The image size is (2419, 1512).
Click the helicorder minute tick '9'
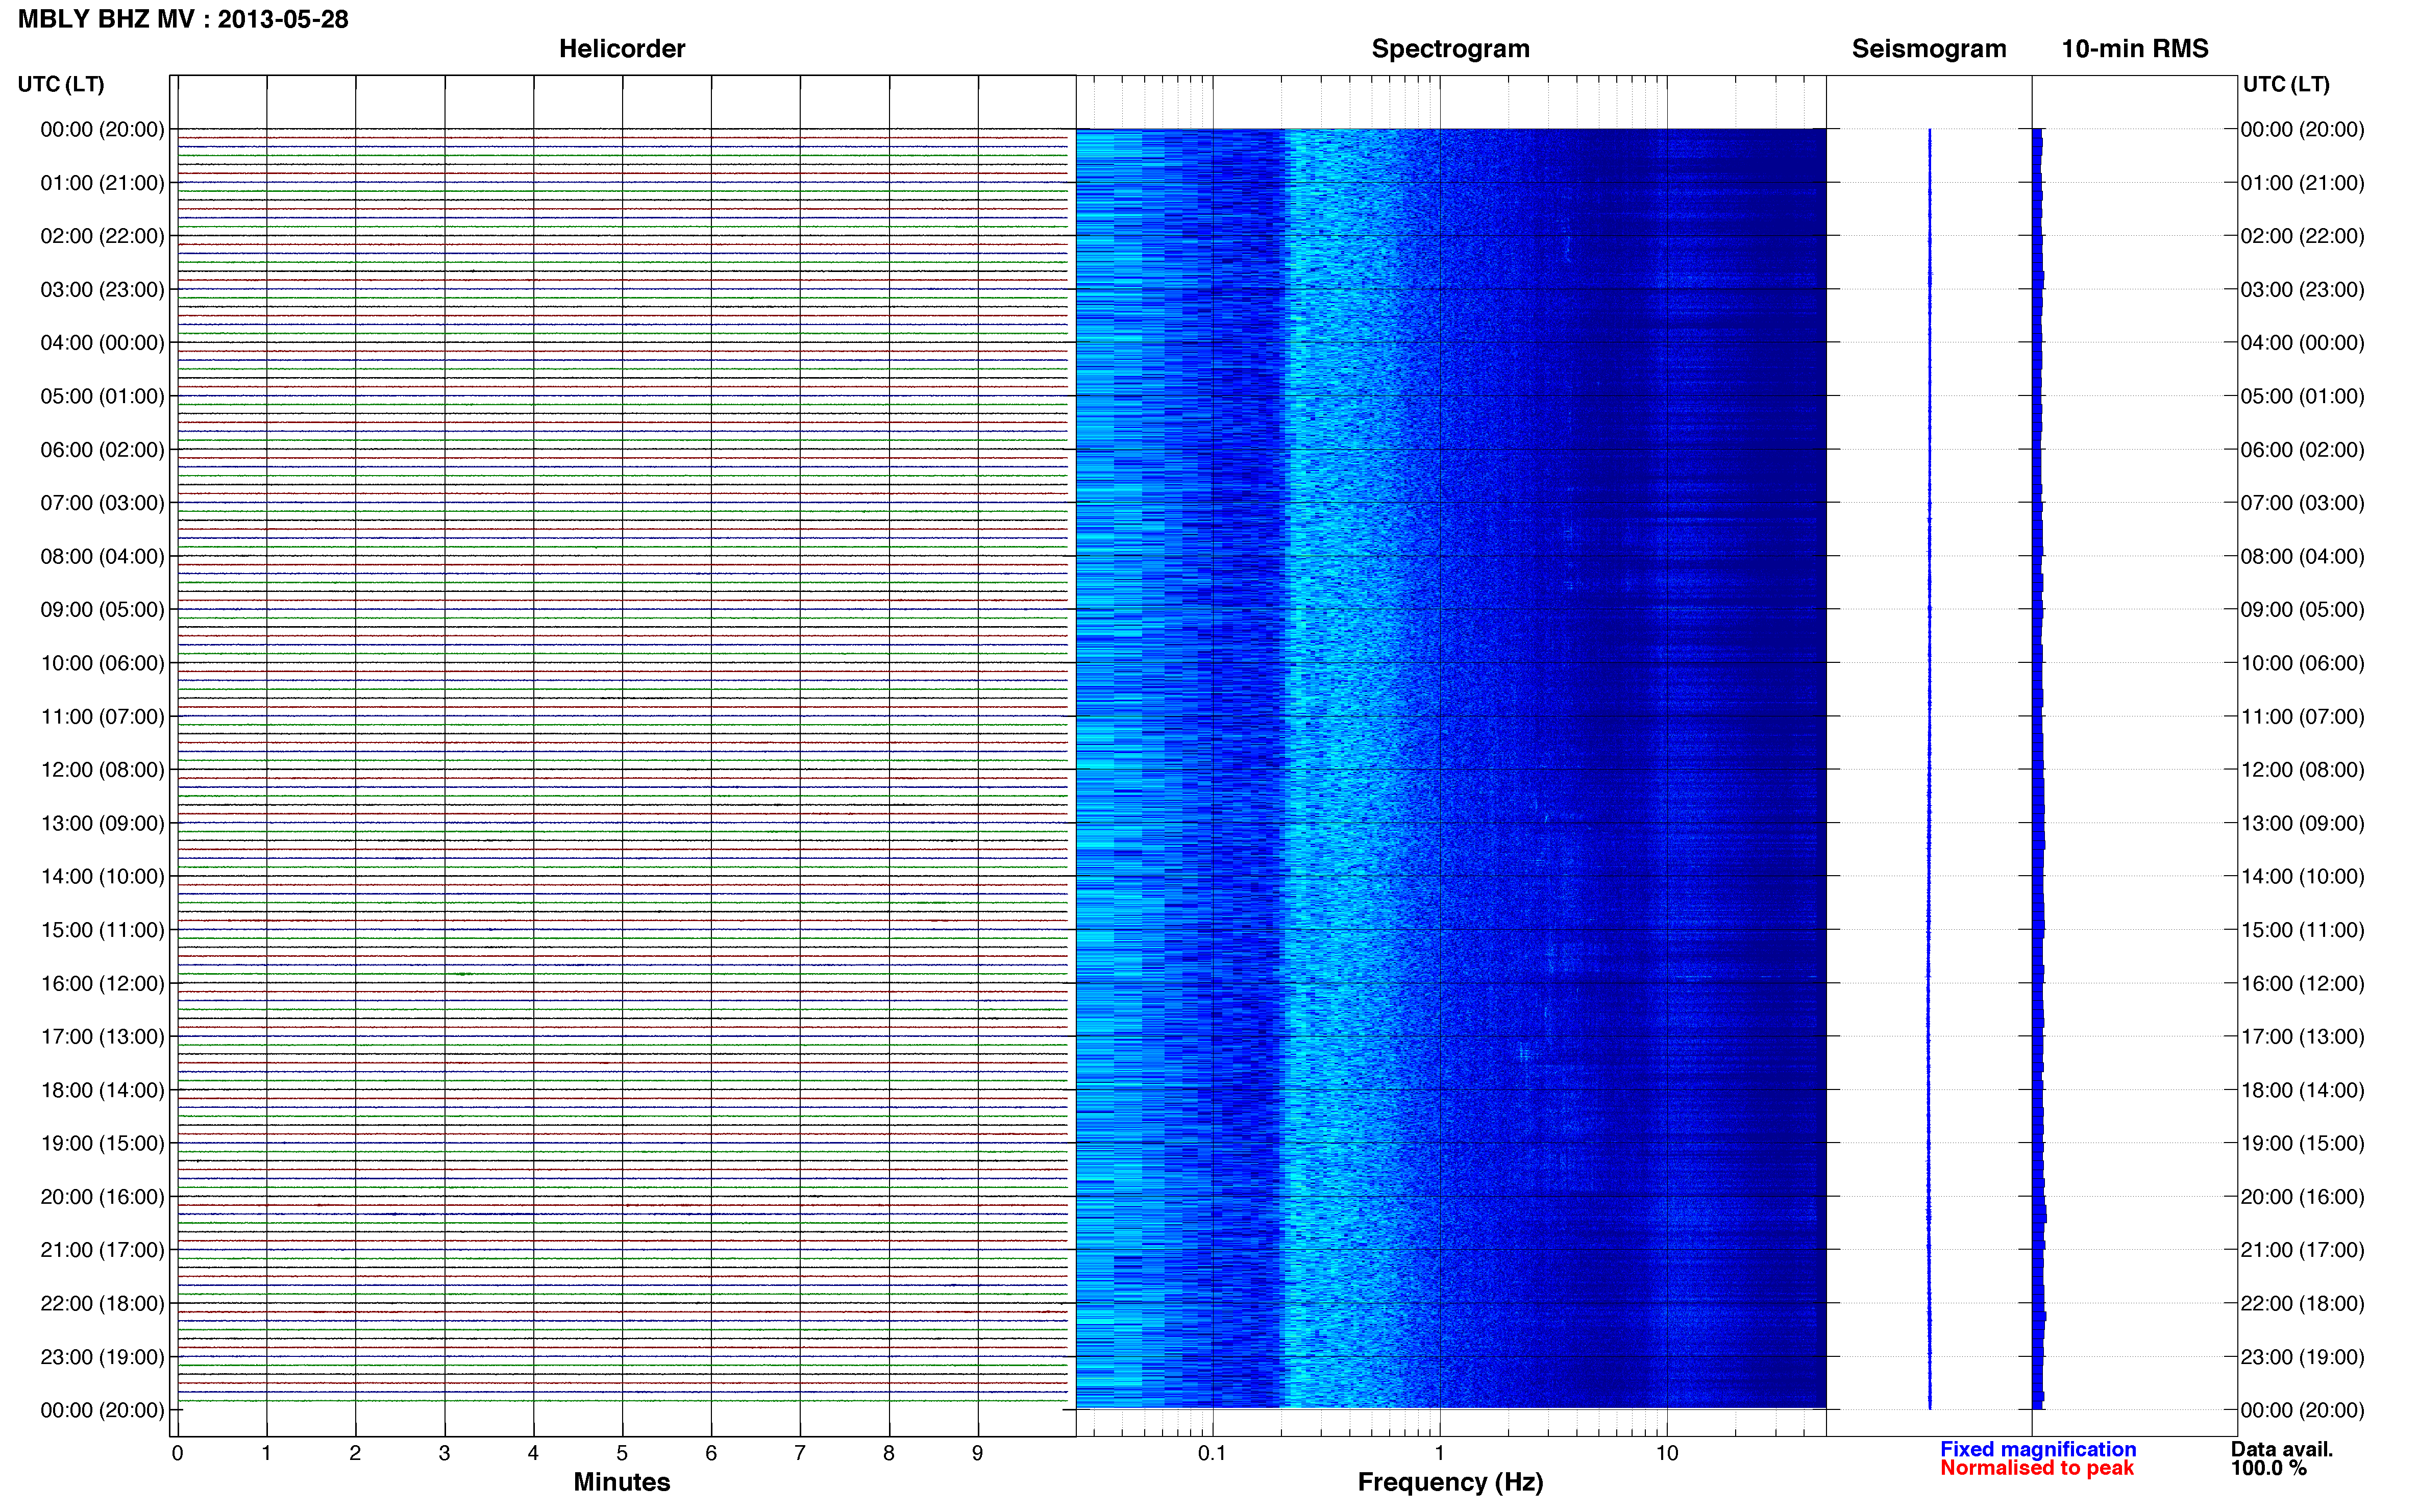978,1453
